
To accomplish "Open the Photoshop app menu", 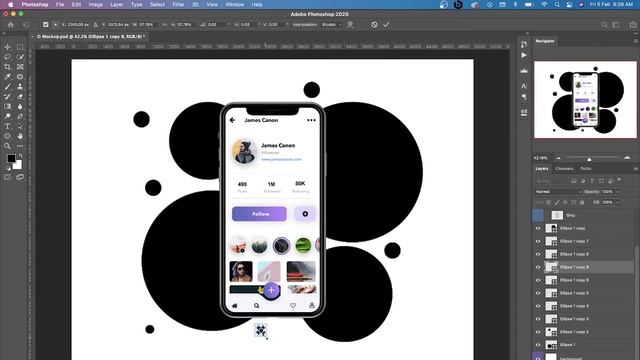I will click(35, 4).
